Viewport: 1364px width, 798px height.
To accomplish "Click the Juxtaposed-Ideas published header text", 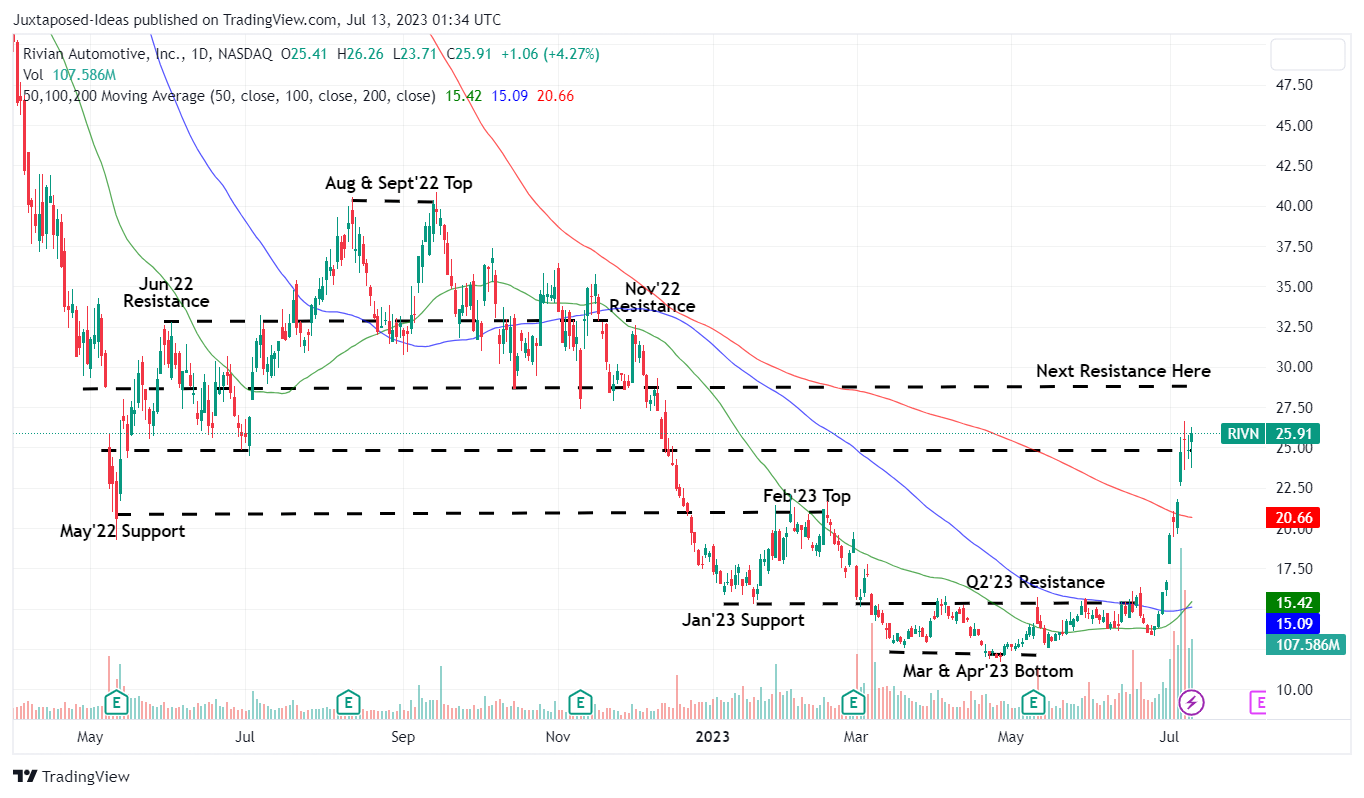I will tap(257, 19).
